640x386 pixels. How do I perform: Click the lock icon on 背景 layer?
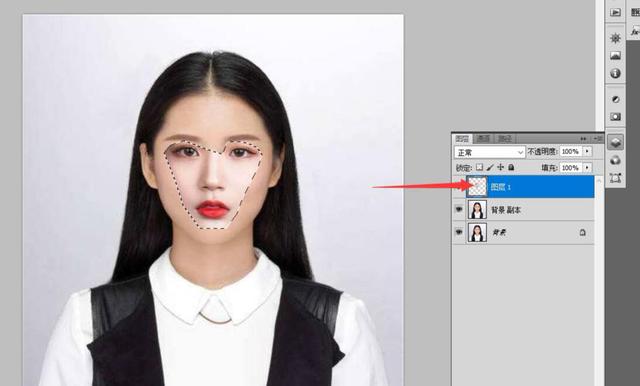pos(582,232)
